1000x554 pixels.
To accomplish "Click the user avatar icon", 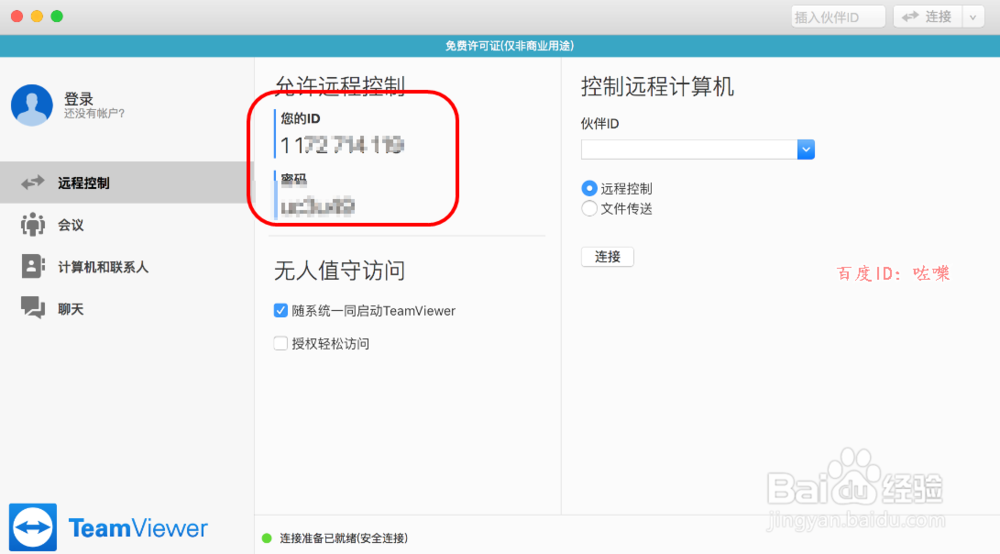I will tap(31, 105).
